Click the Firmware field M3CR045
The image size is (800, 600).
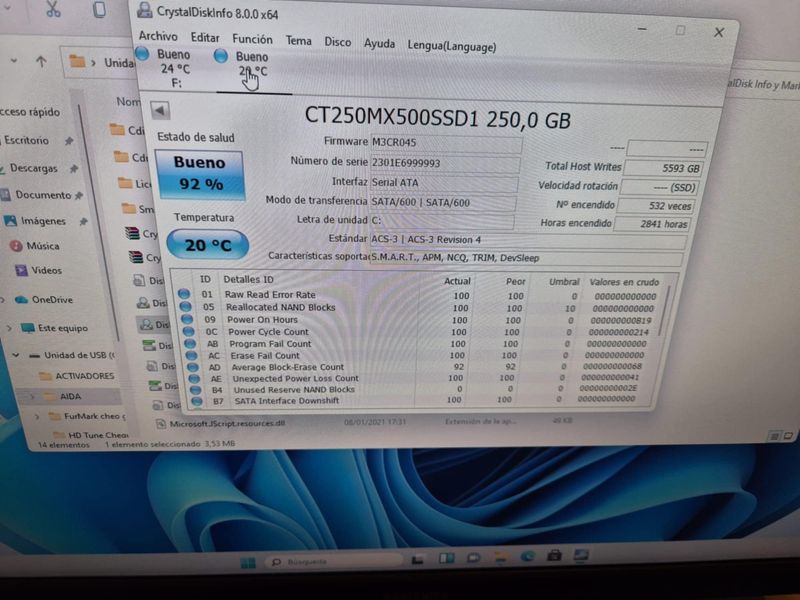click(x=445, y=143)
